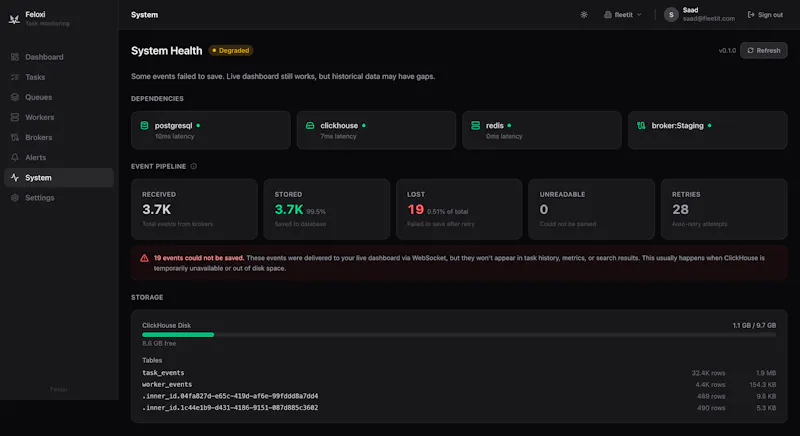
Task: Click the Workers server icon
Action: point(15,117)
